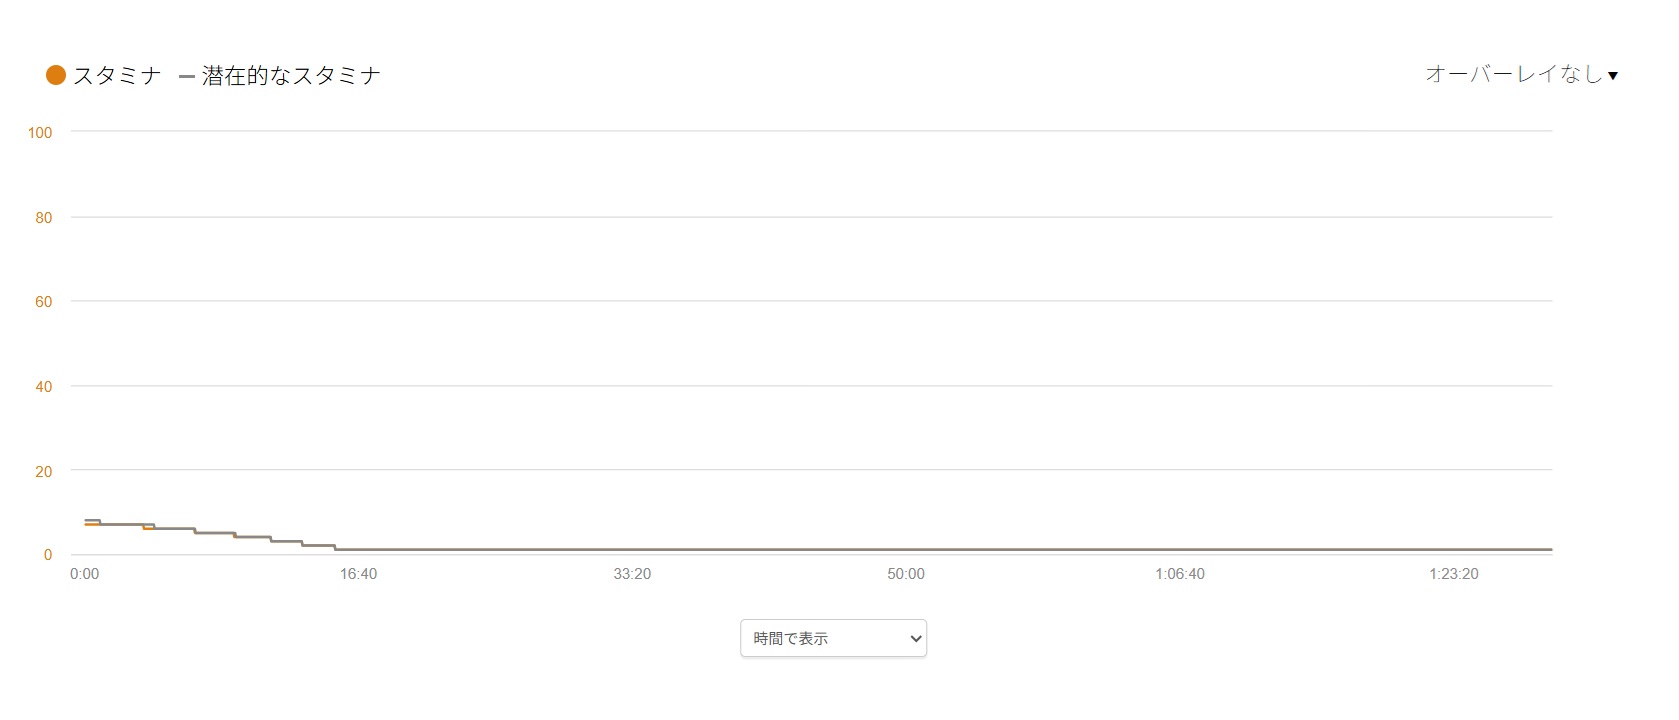Select the 60 y-axis value label
Screen dimensions: 1679x720
click(x=43, y=302)
